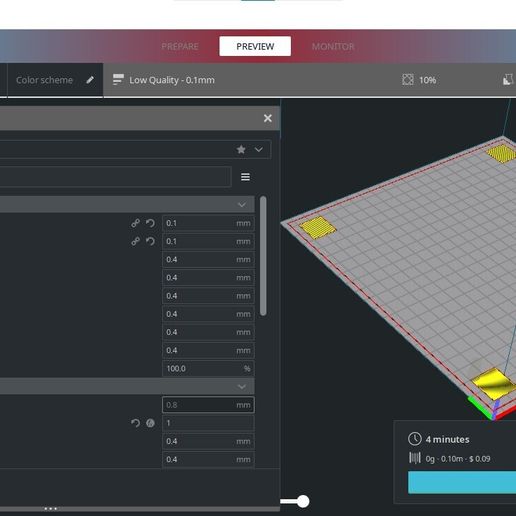Select the yellow model near axis origin
The image size is (516, 516).
click(493, 383)
